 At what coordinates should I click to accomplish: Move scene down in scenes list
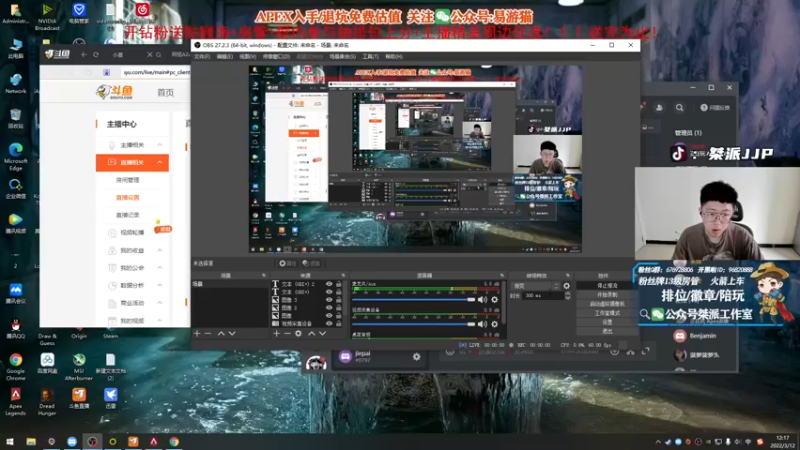(232, 334)
